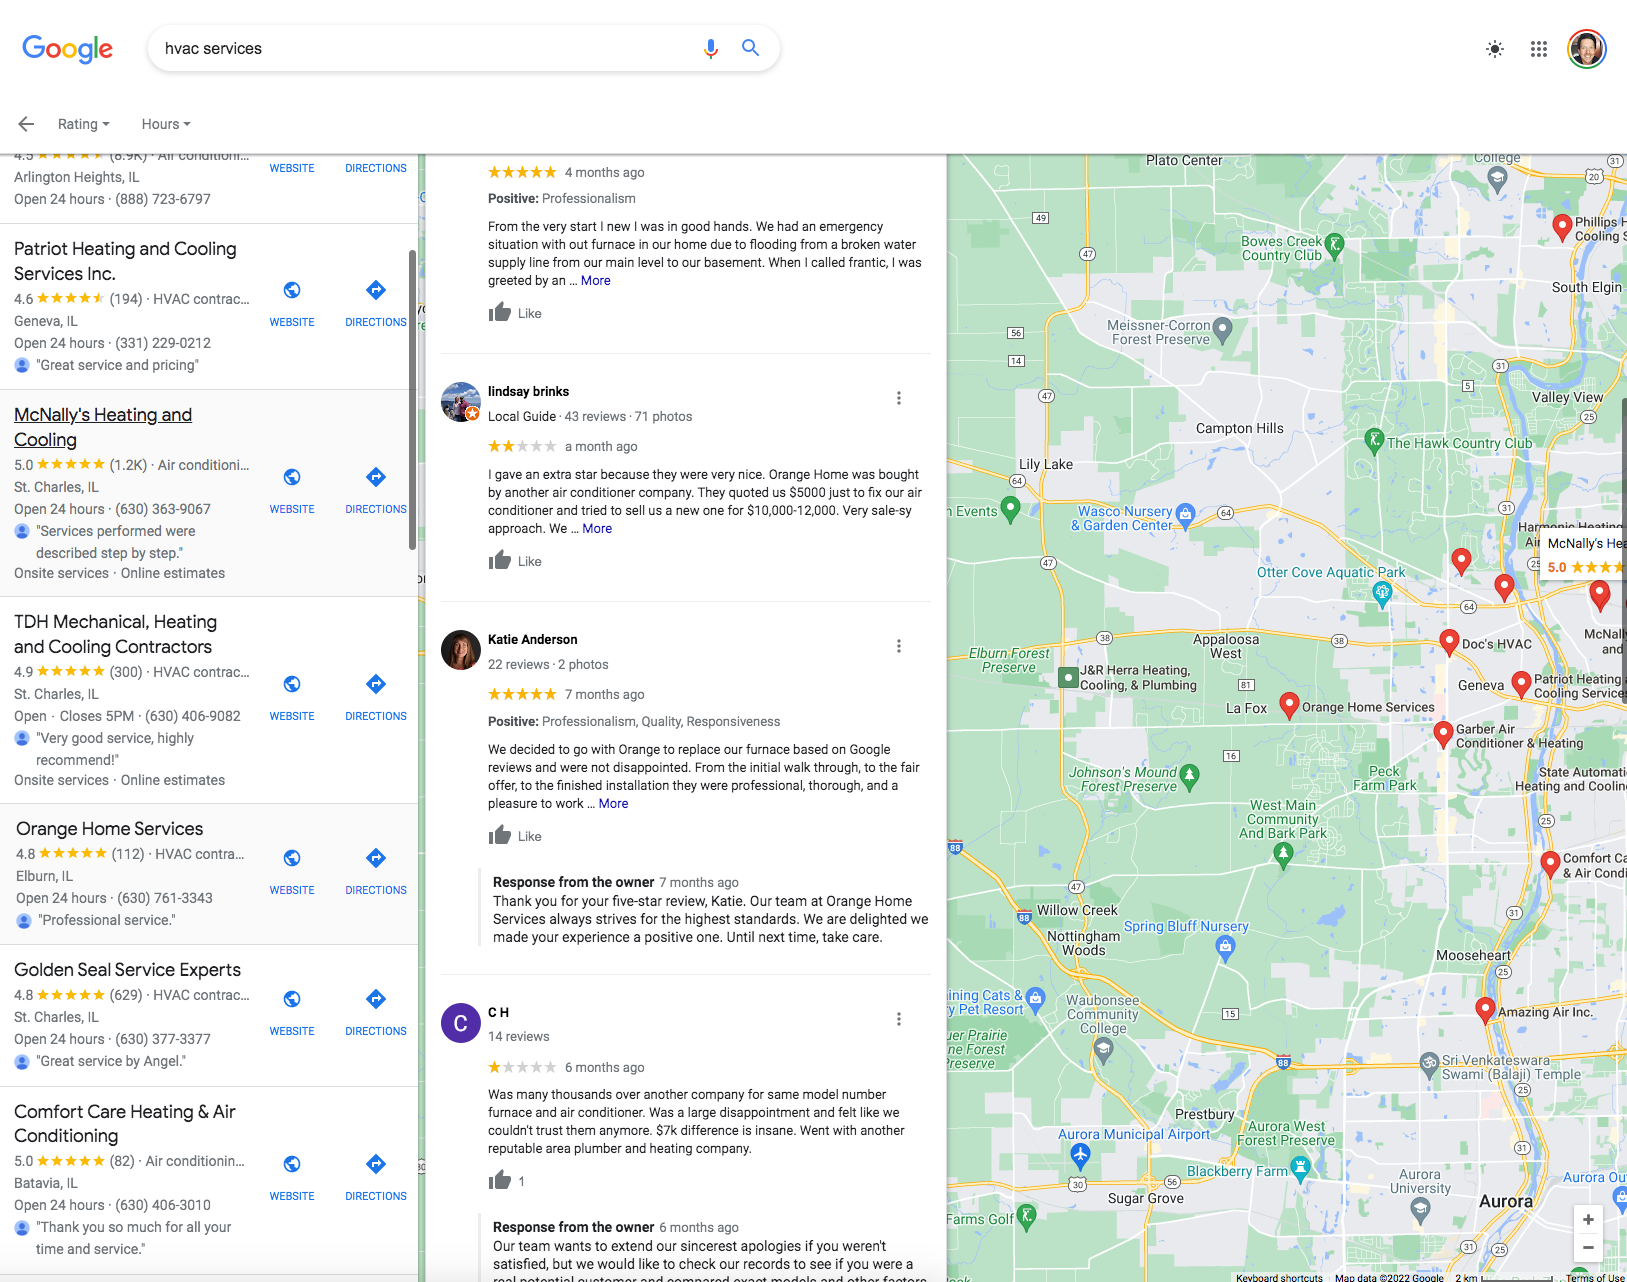Select Golden Seal Service Experts listing title
Image resolution: width=1627 pixels, height=1282 pixels.
[x=127, y=969]
